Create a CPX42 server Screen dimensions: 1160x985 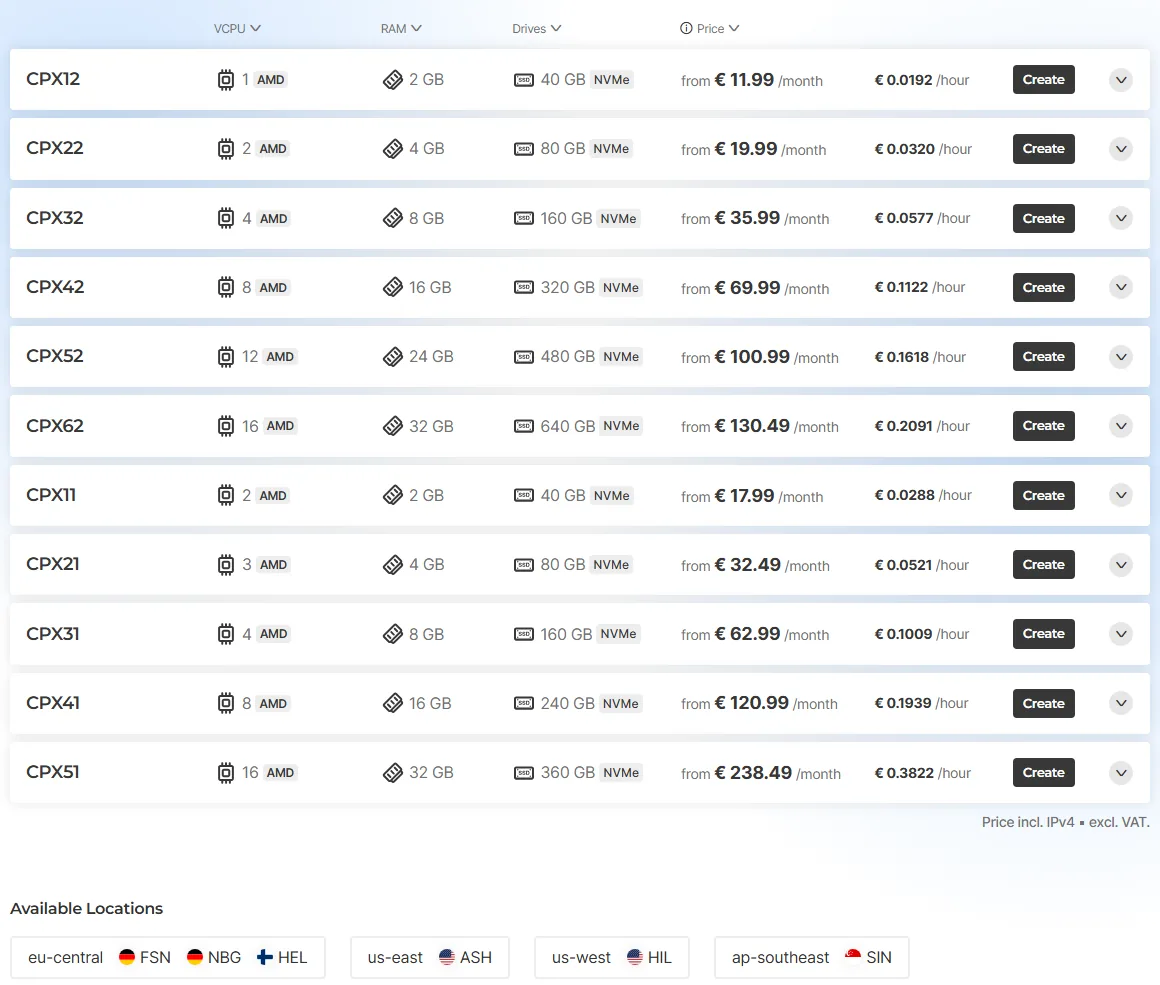click(x=1043, y=287)
